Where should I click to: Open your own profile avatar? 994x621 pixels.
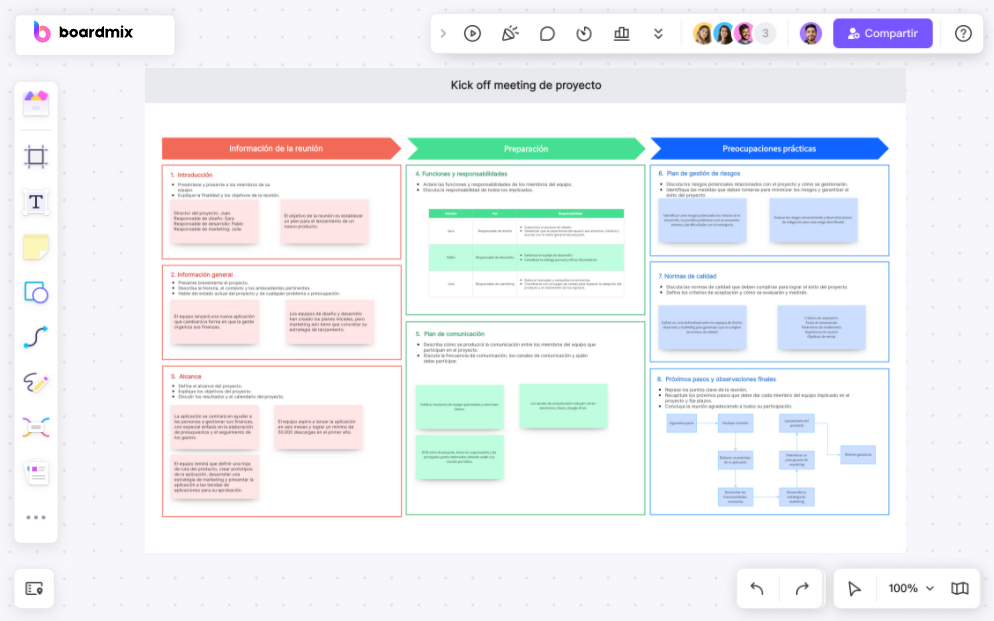810,33
